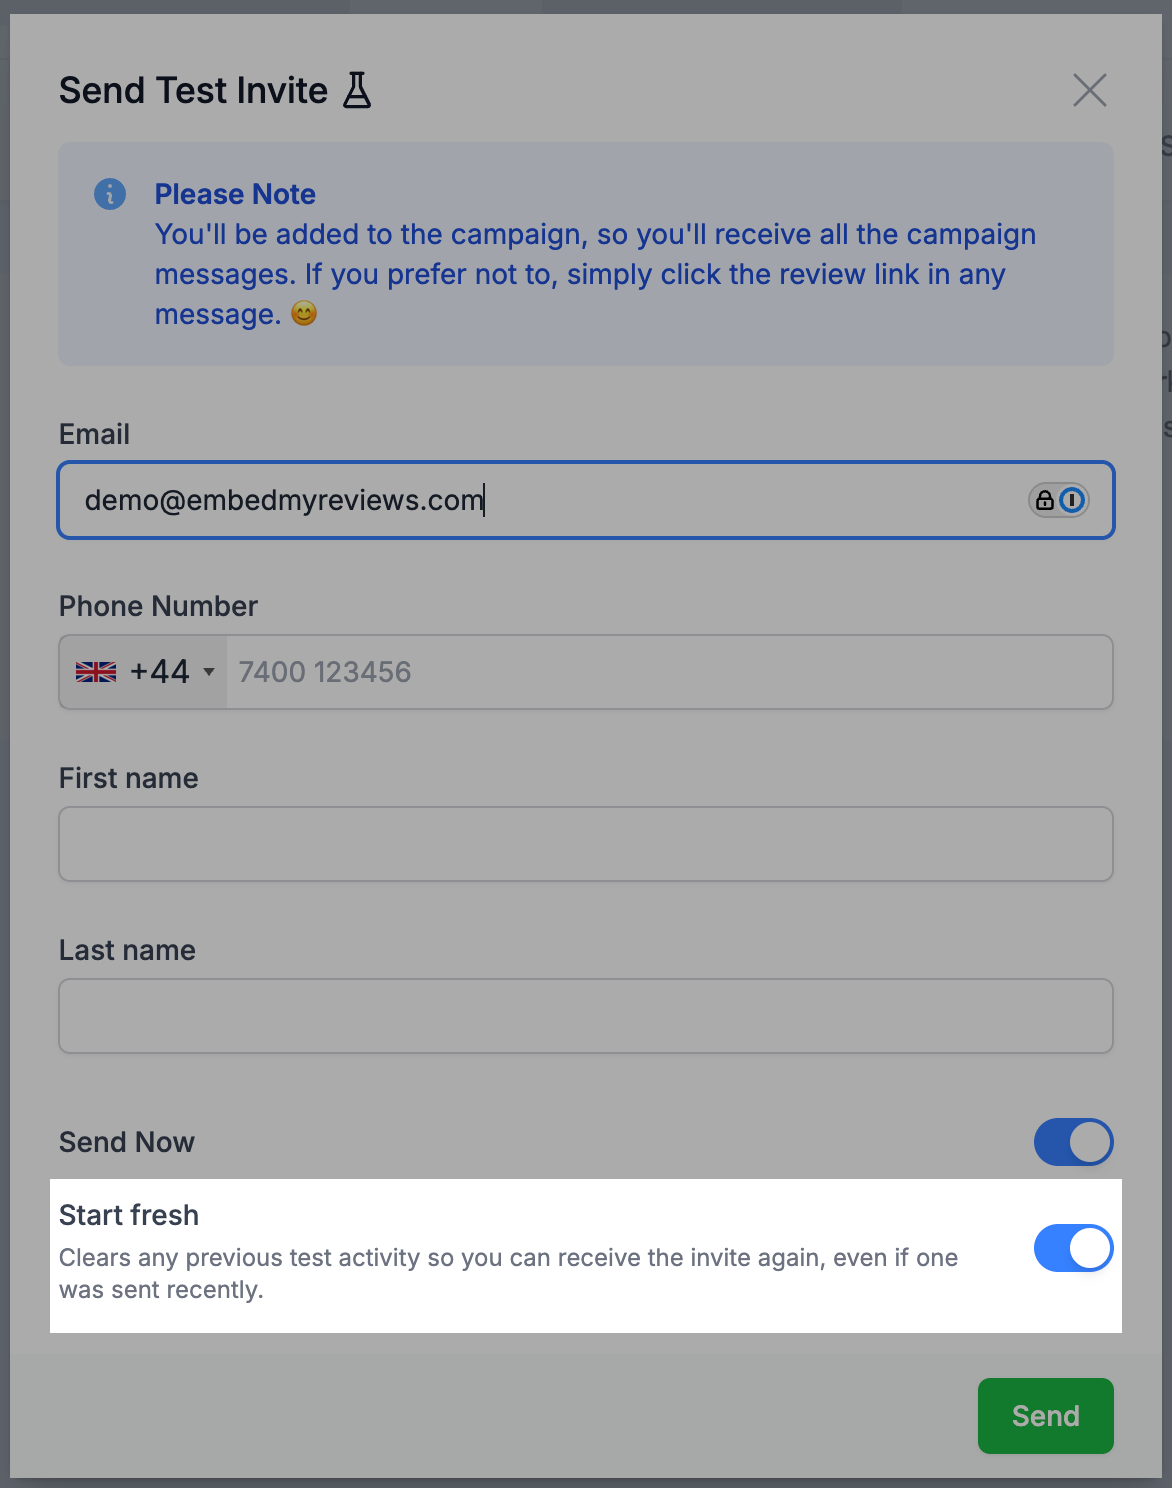
Task: Open the 1Password icon in Email field
Action: [1072, 500]
